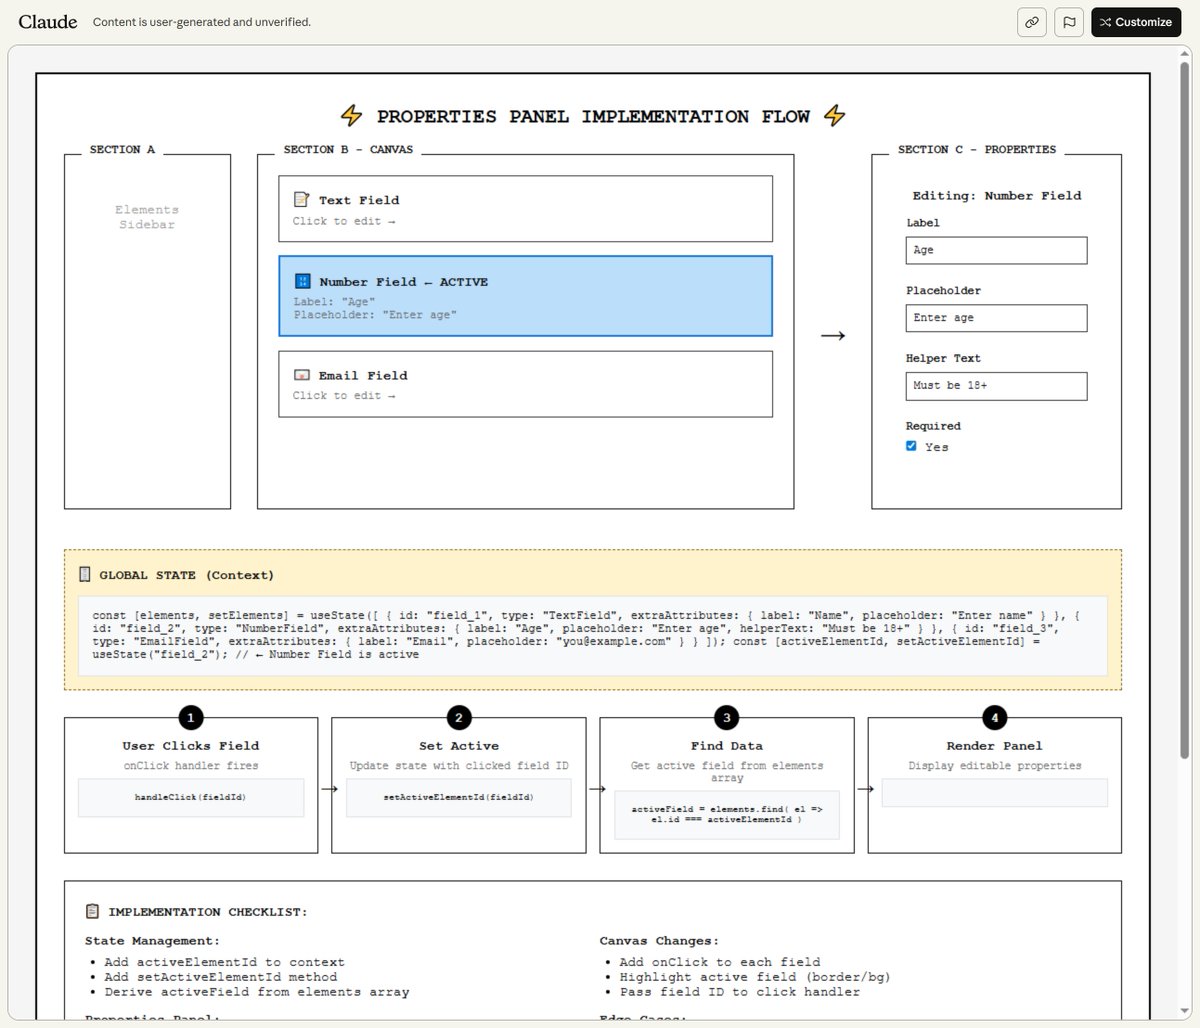
Task: Click onClick handler fires description
Action: click(191, 766)
